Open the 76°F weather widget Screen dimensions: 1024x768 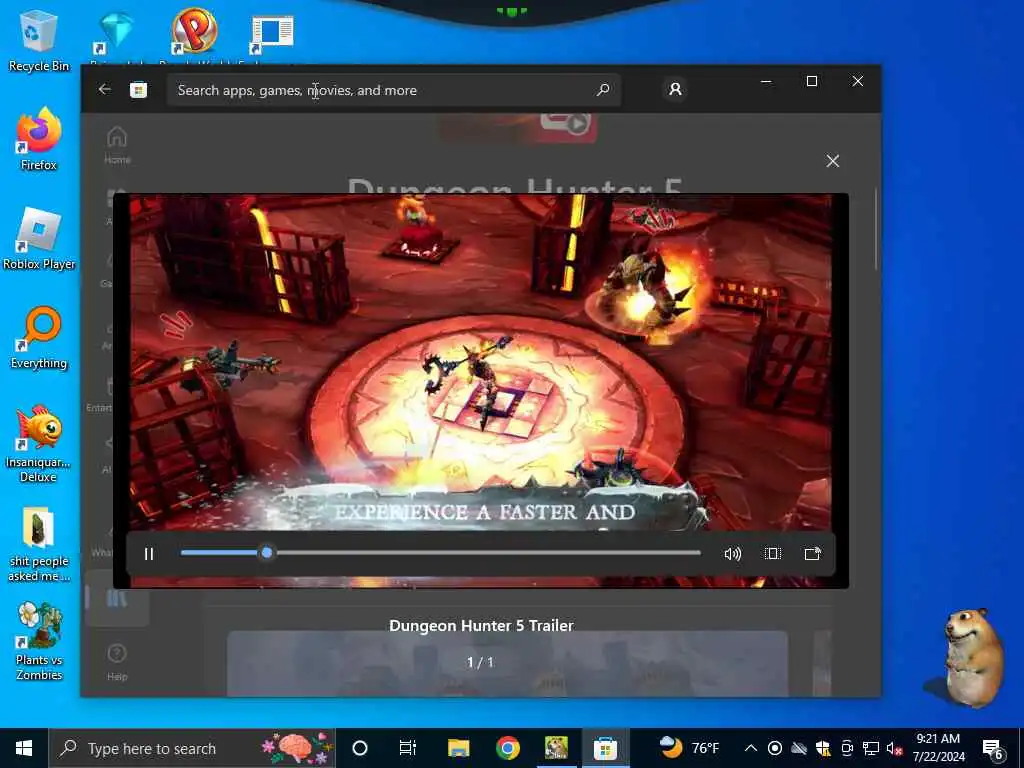pyautogui.click(x=688, y=747)
